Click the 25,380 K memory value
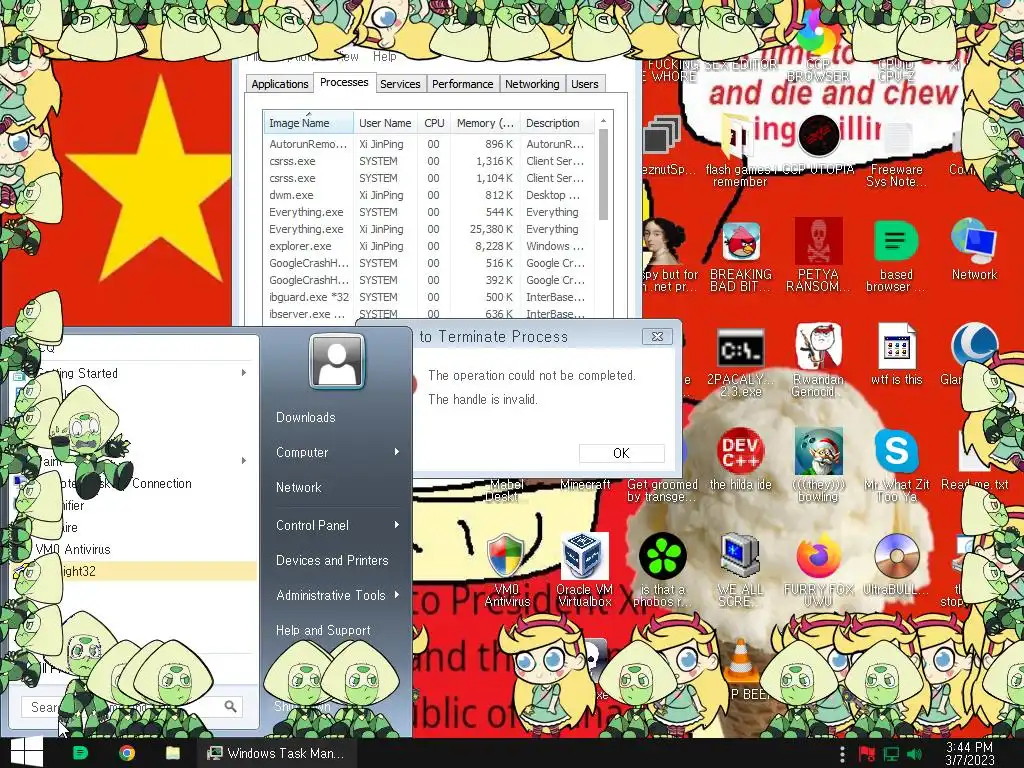 [491, 229]
